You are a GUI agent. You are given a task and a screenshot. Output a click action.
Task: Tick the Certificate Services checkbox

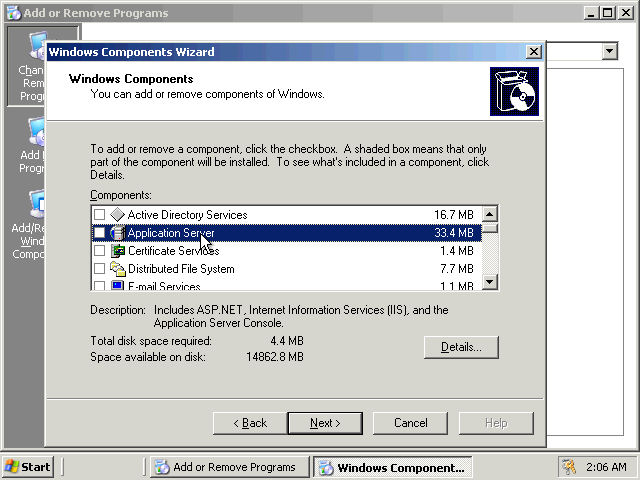(x=99, y=251)
